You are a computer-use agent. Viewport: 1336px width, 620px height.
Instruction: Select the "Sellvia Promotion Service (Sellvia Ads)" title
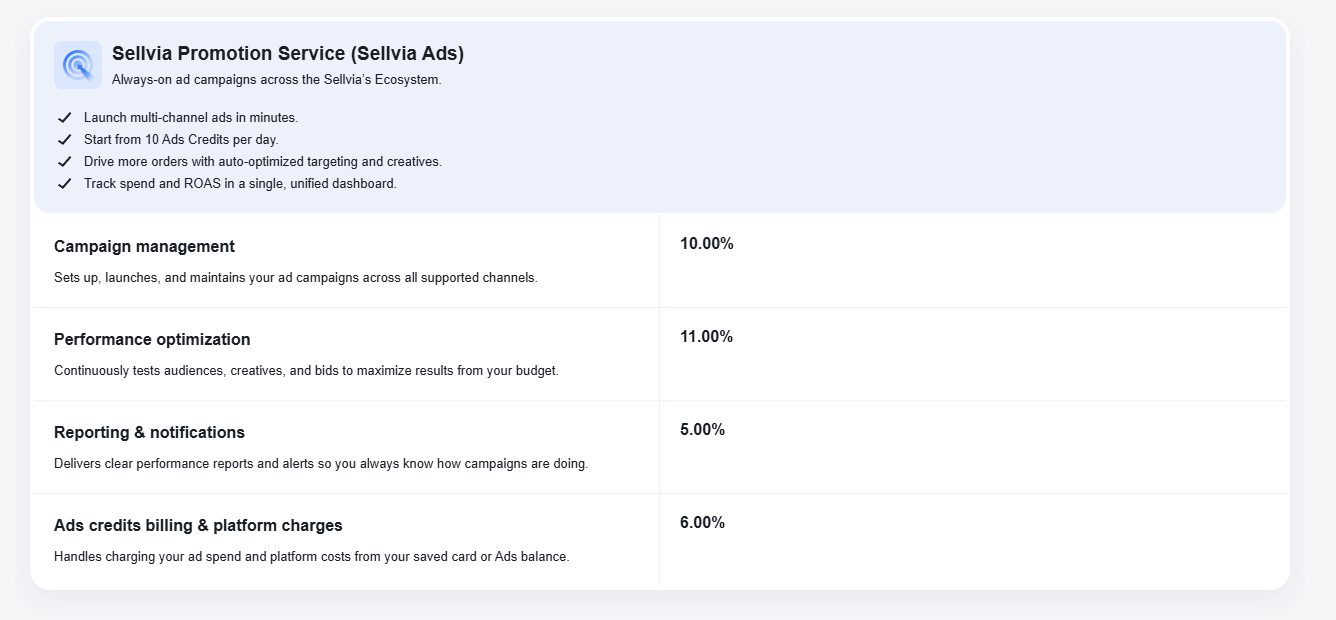(x=288, y=54)
